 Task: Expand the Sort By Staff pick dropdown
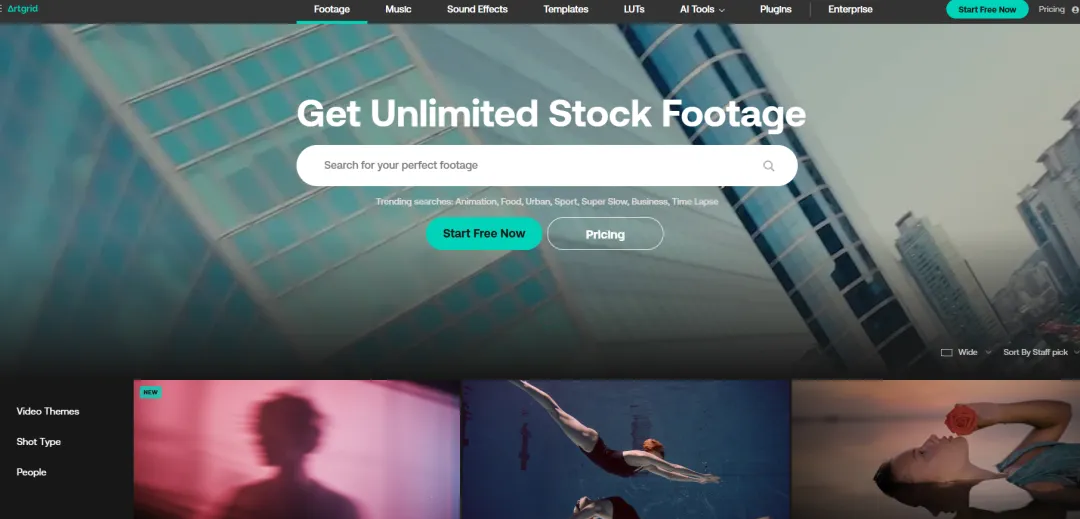1040,352
